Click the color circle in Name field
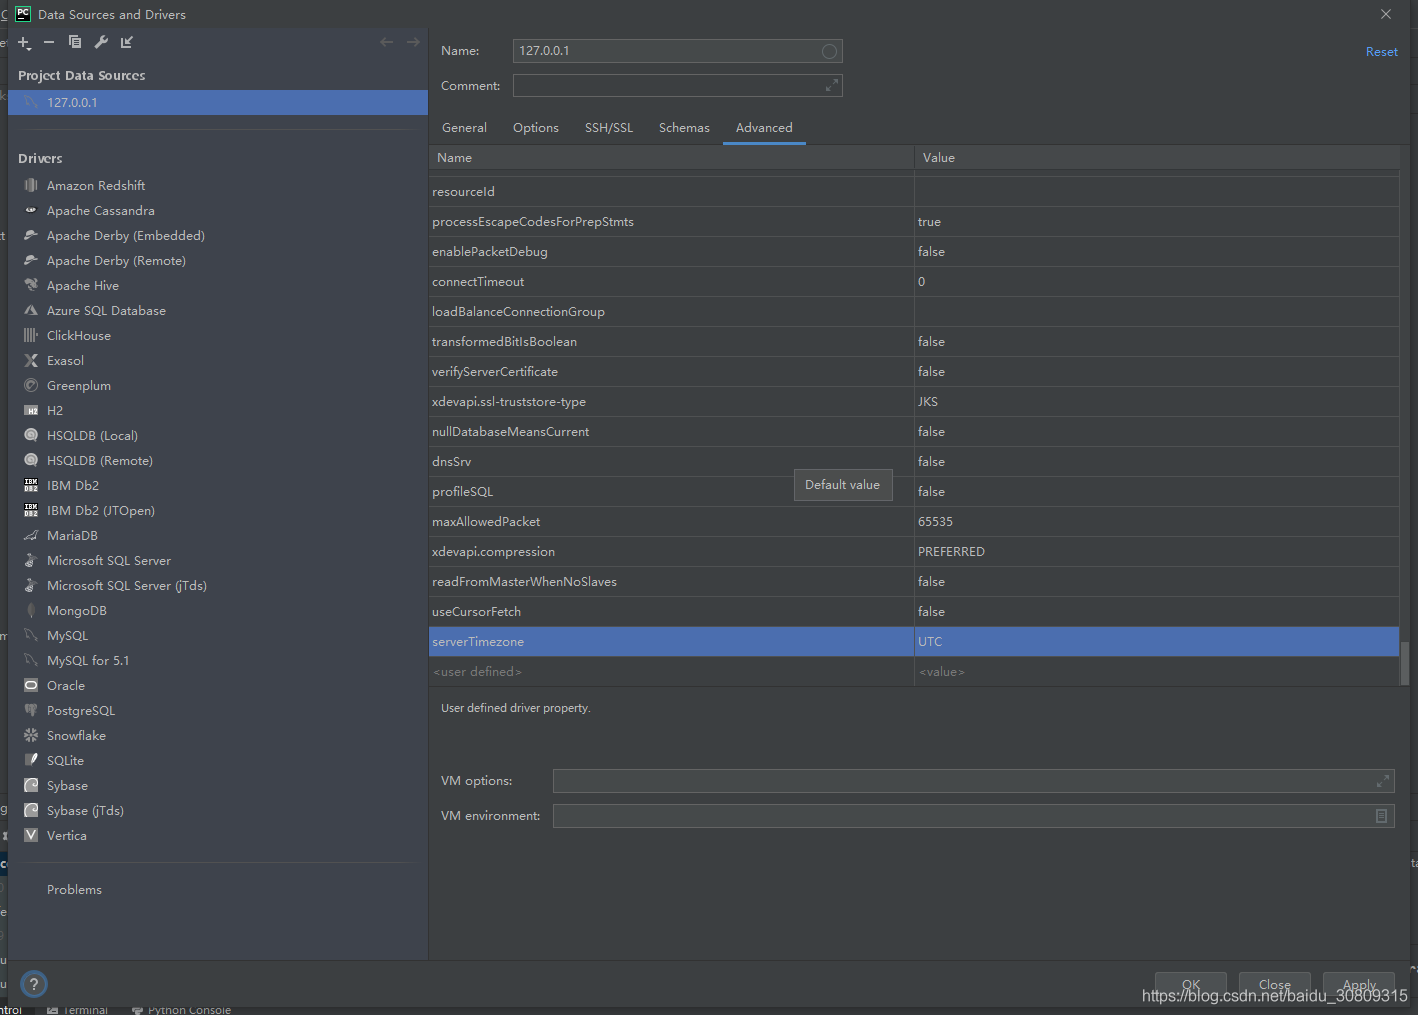The height and width of the screenshot is (1015, 1418). pos(829,51)
